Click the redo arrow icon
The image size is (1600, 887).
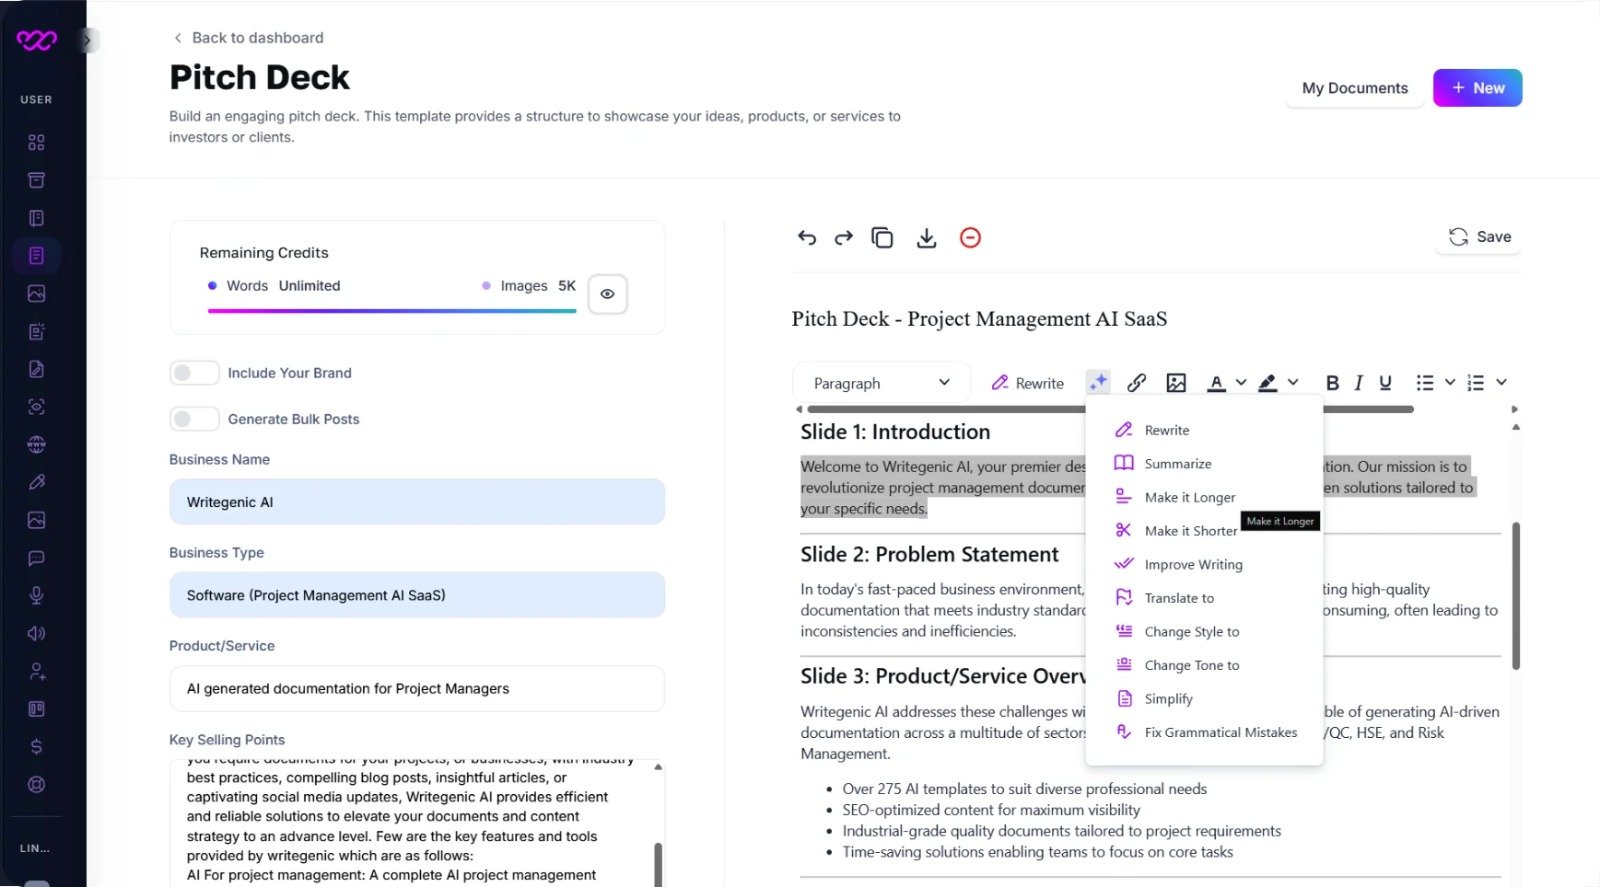coord(844,238)
